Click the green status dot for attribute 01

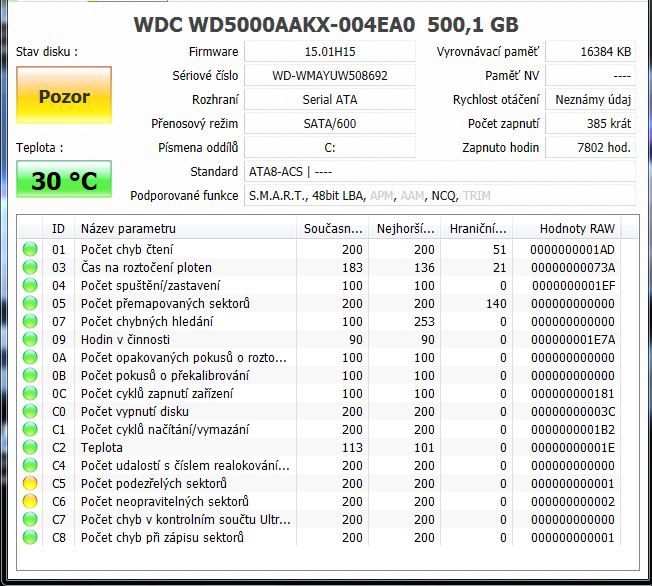30,249
